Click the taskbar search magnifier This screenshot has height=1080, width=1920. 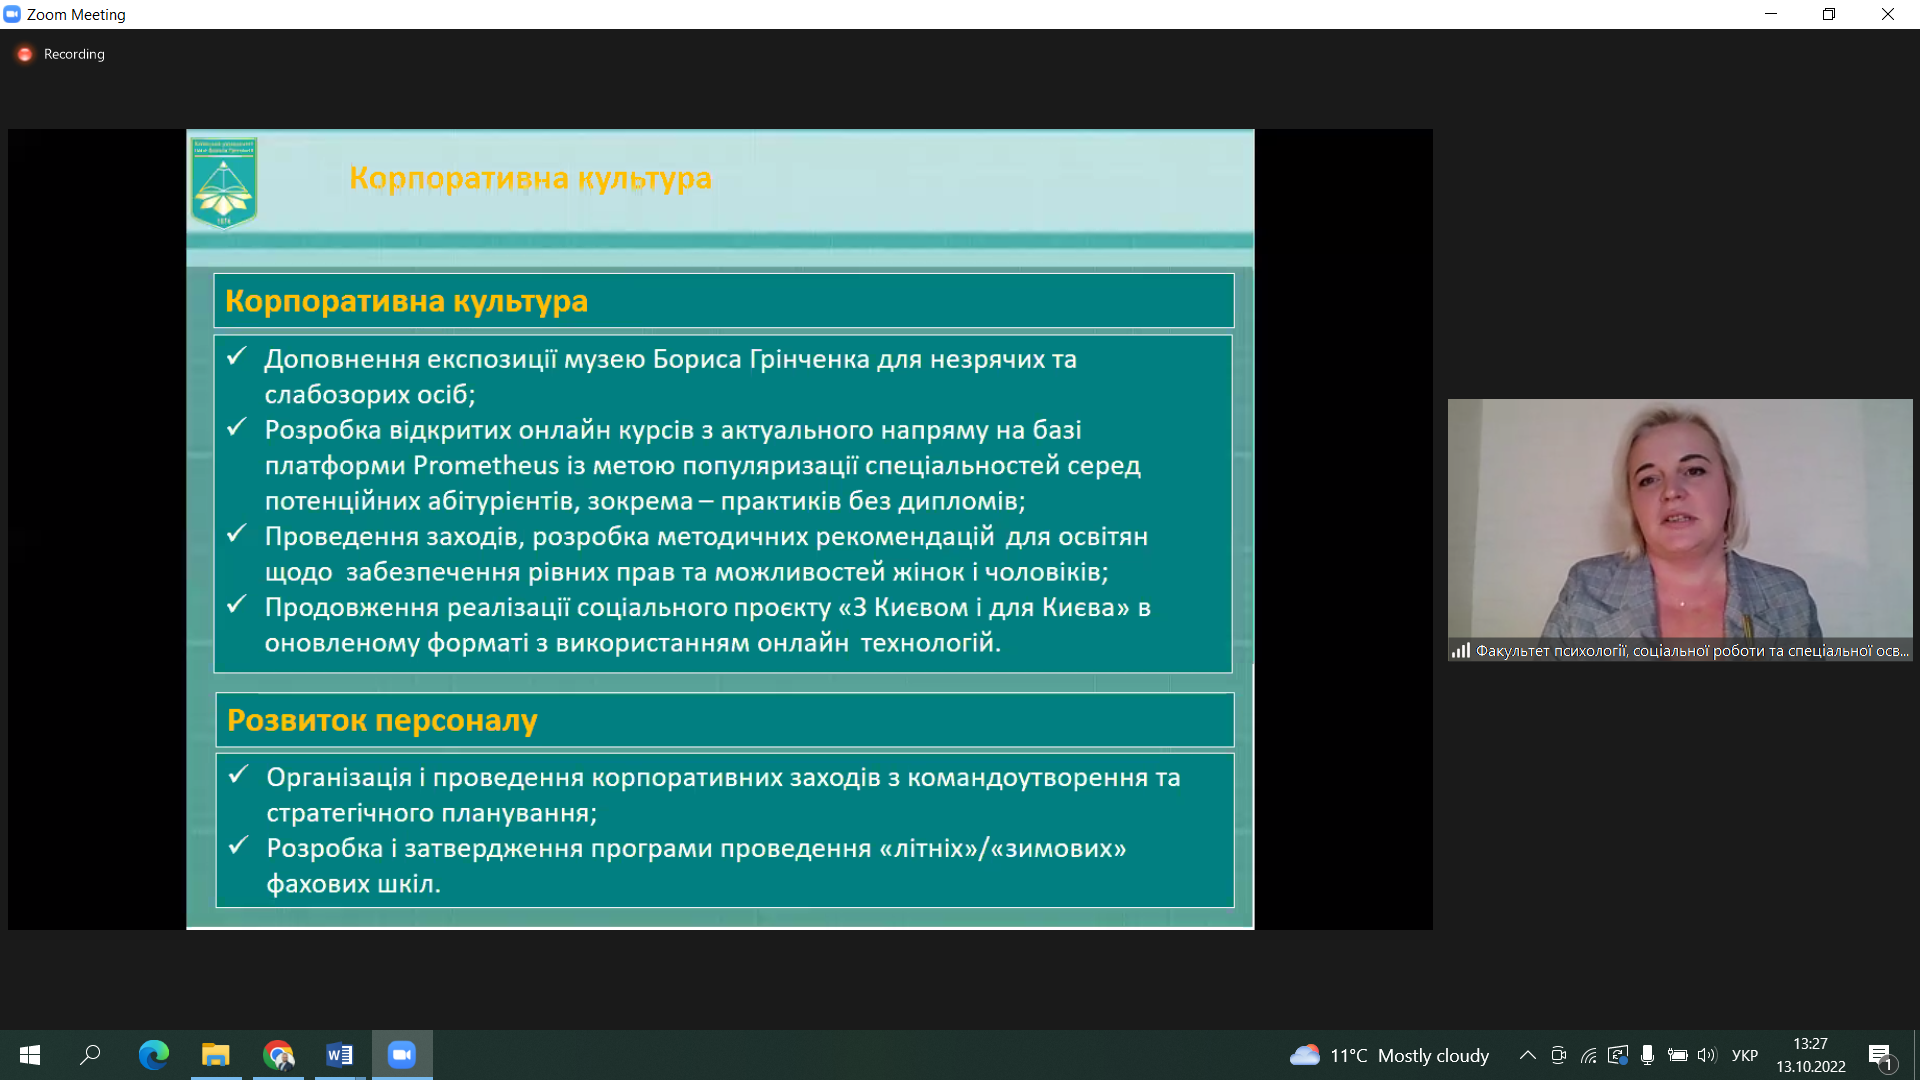(90, 1055)
